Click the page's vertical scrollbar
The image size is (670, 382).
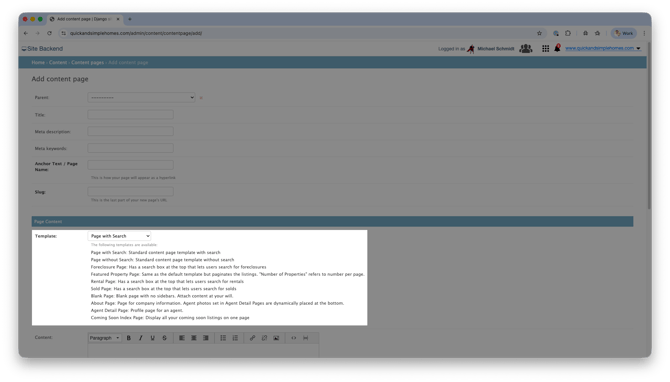[x=649, y=126]
